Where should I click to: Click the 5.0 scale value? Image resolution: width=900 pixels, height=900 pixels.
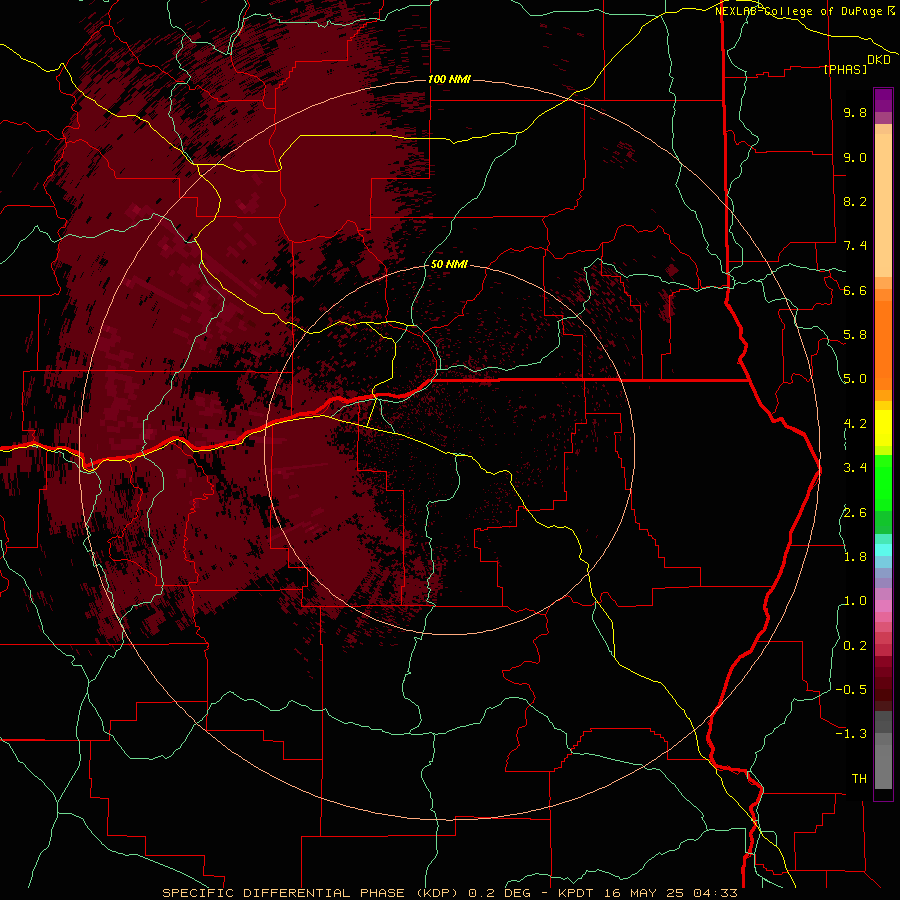(855, 379)
